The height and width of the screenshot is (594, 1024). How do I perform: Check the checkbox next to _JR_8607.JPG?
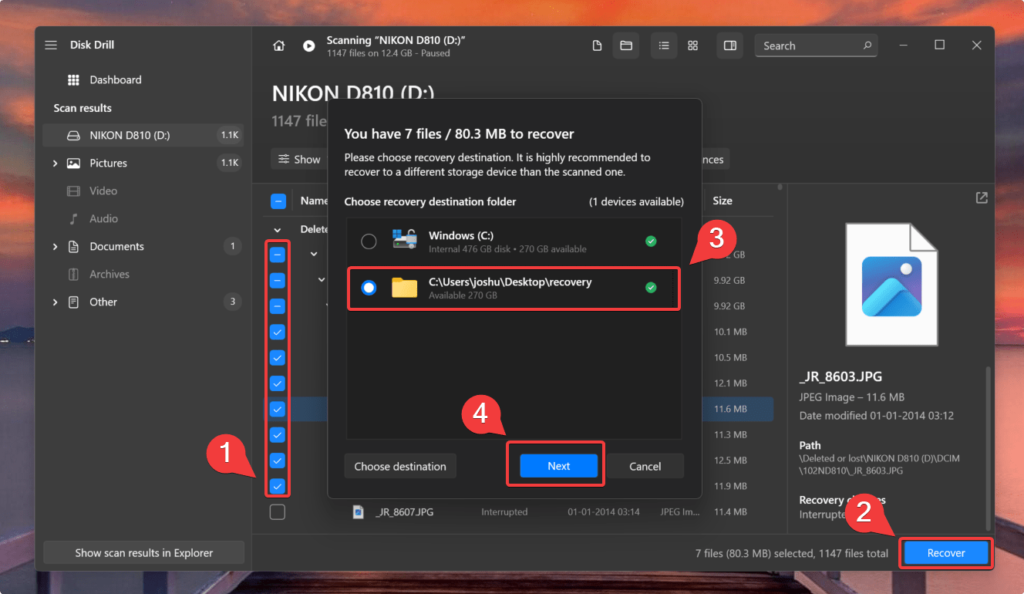(278, 511)
